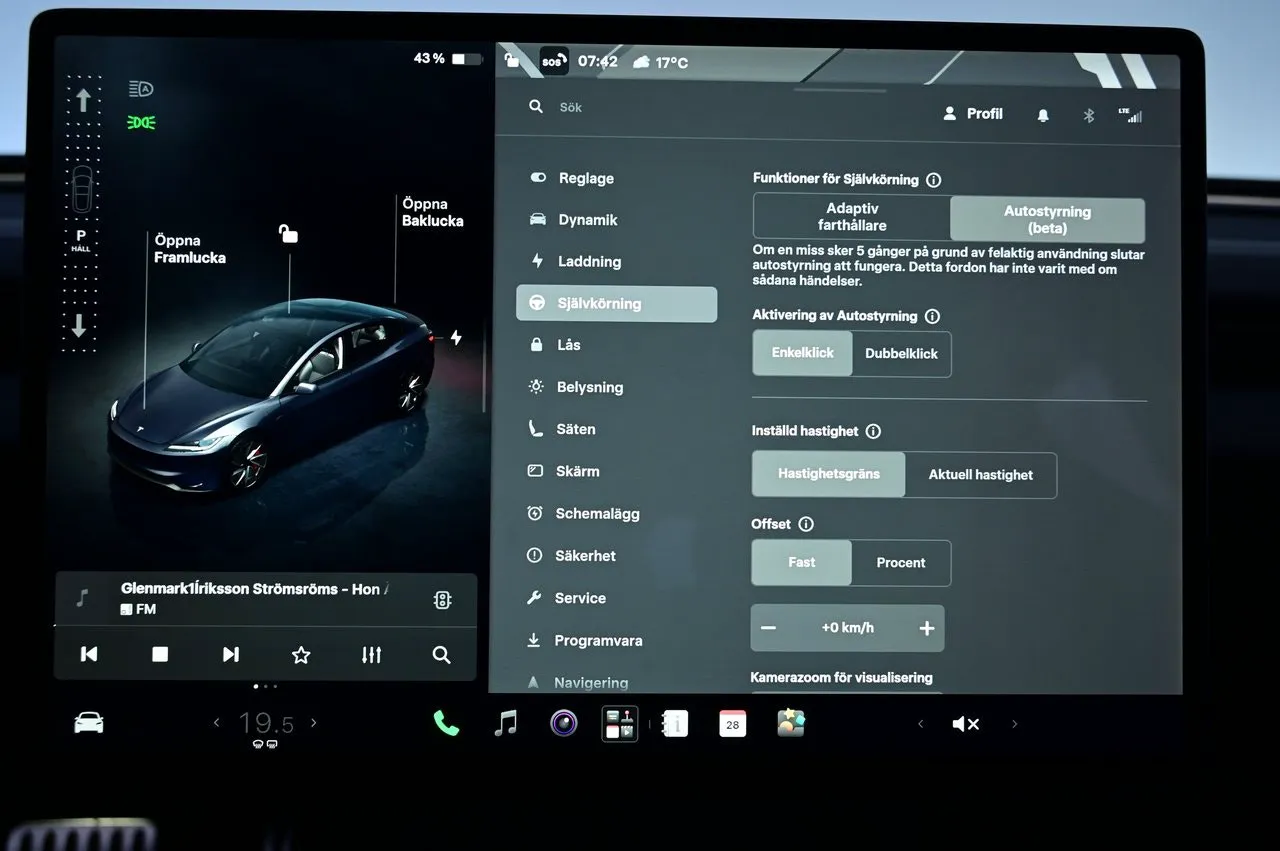This screenshot has height=851, width=1280.
Task: Tap Öppna Framlucka to open frunk
Action: (190, 249)
